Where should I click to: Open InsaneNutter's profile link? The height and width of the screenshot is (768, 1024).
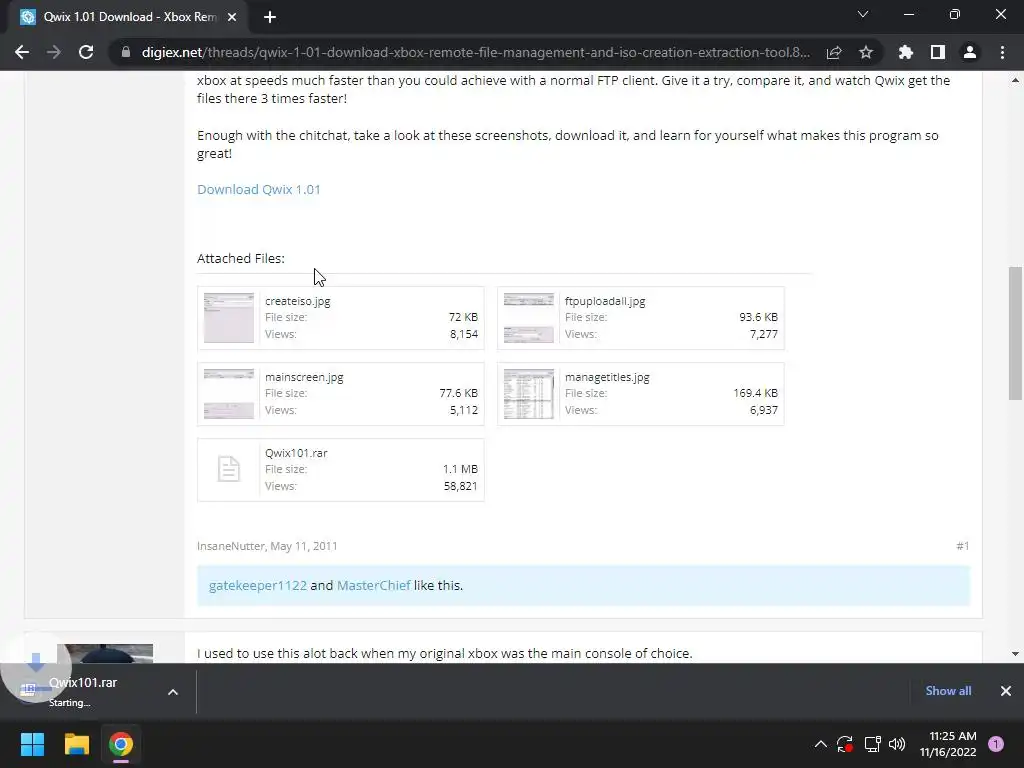[231, 546]
